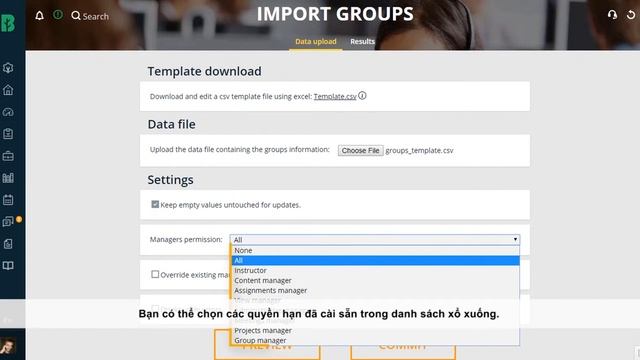Toggle Override existing managers checkbox
Viewport: 640px width, 360px height.
[155, 274]
